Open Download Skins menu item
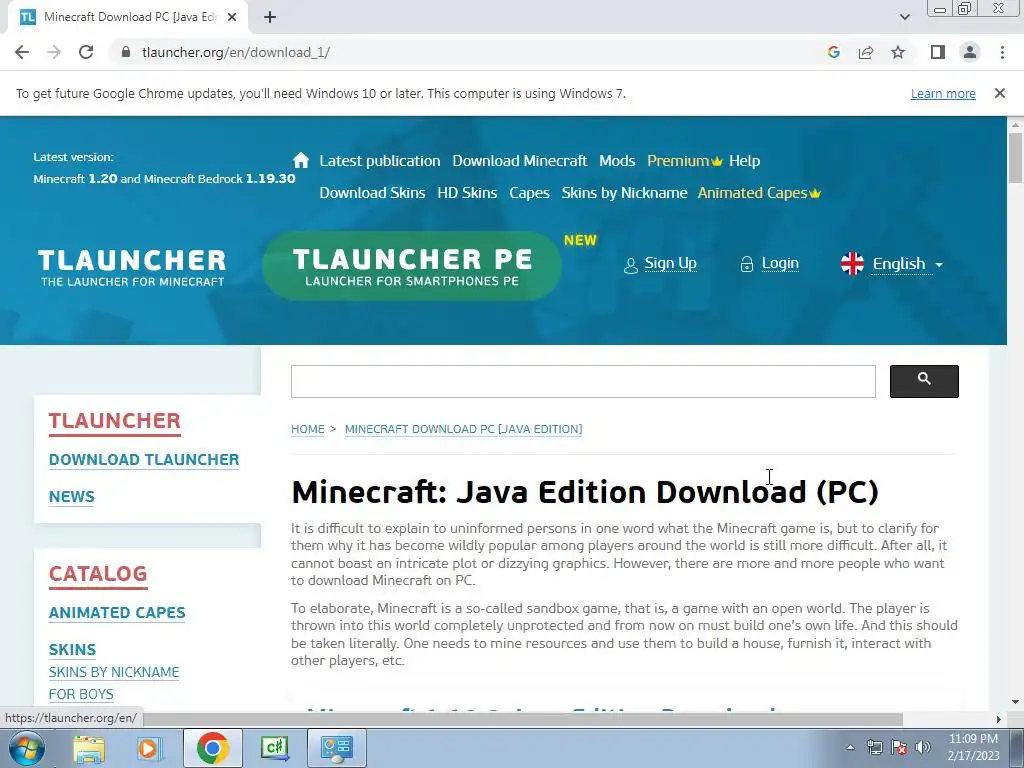The height and width of the screenshot is (768, 1024). [372, 193]
